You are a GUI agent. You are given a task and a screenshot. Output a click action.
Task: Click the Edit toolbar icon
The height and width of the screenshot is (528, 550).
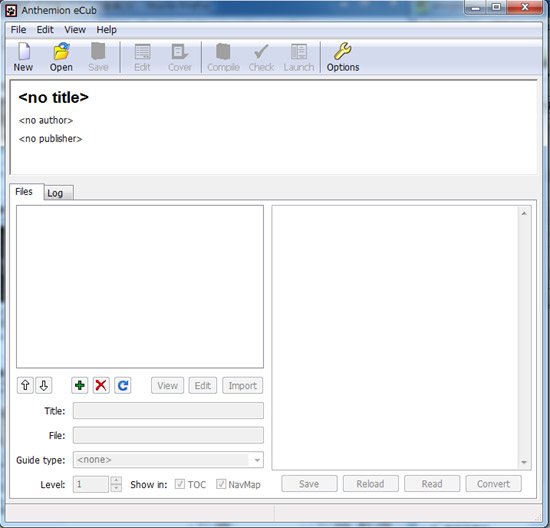coord(142,57)
